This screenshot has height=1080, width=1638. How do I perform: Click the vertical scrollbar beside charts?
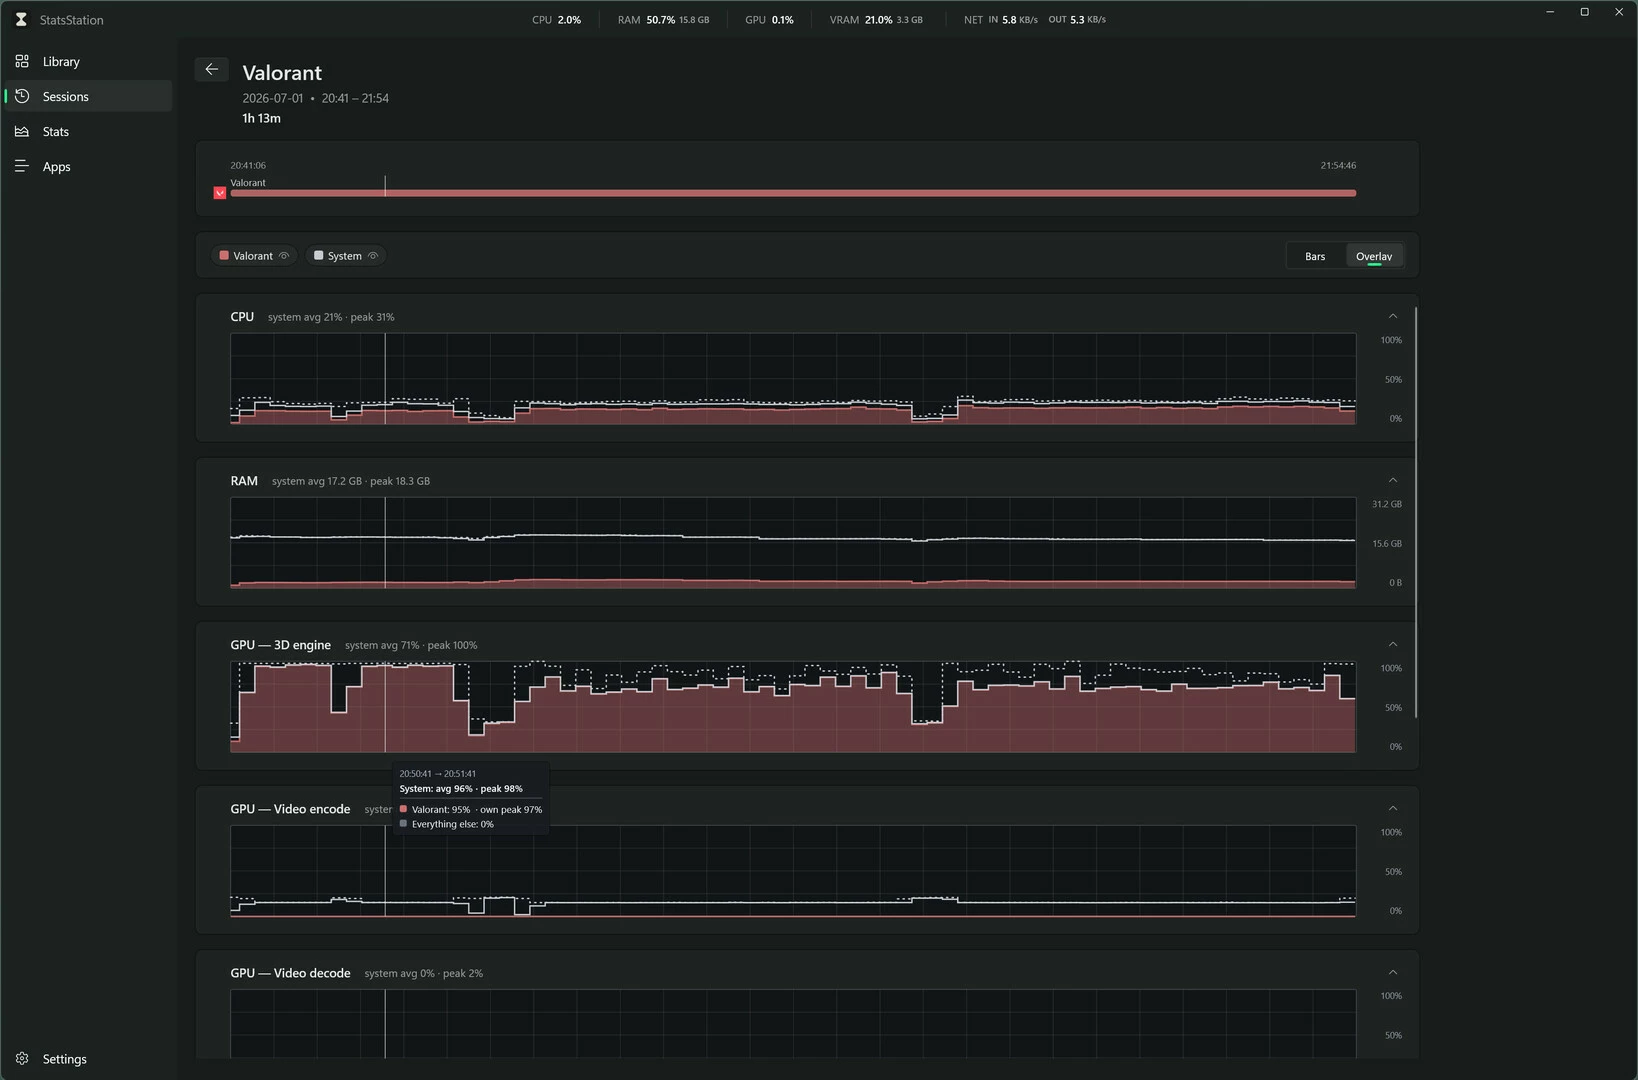1416,512
